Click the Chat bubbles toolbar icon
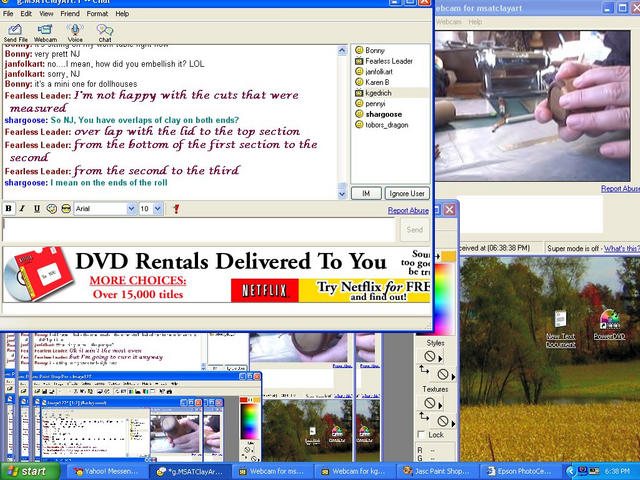 point(105,33)
